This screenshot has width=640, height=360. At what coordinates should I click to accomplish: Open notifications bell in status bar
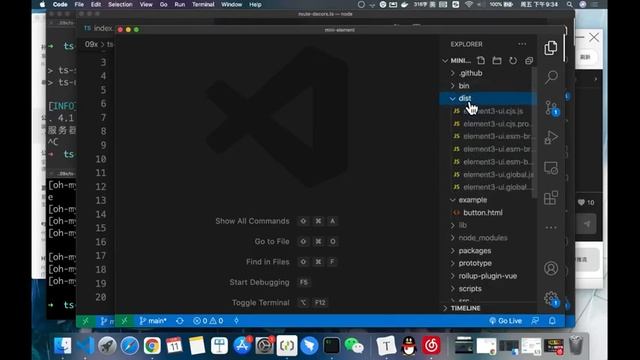coord(552,321)
